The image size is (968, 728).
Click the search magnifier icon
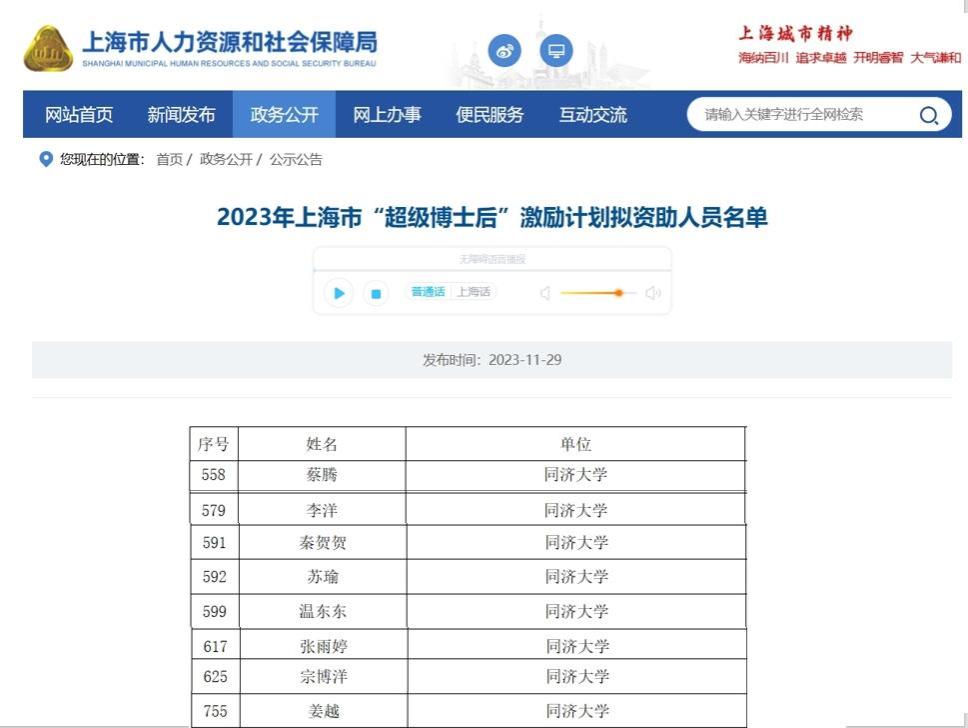929,115
